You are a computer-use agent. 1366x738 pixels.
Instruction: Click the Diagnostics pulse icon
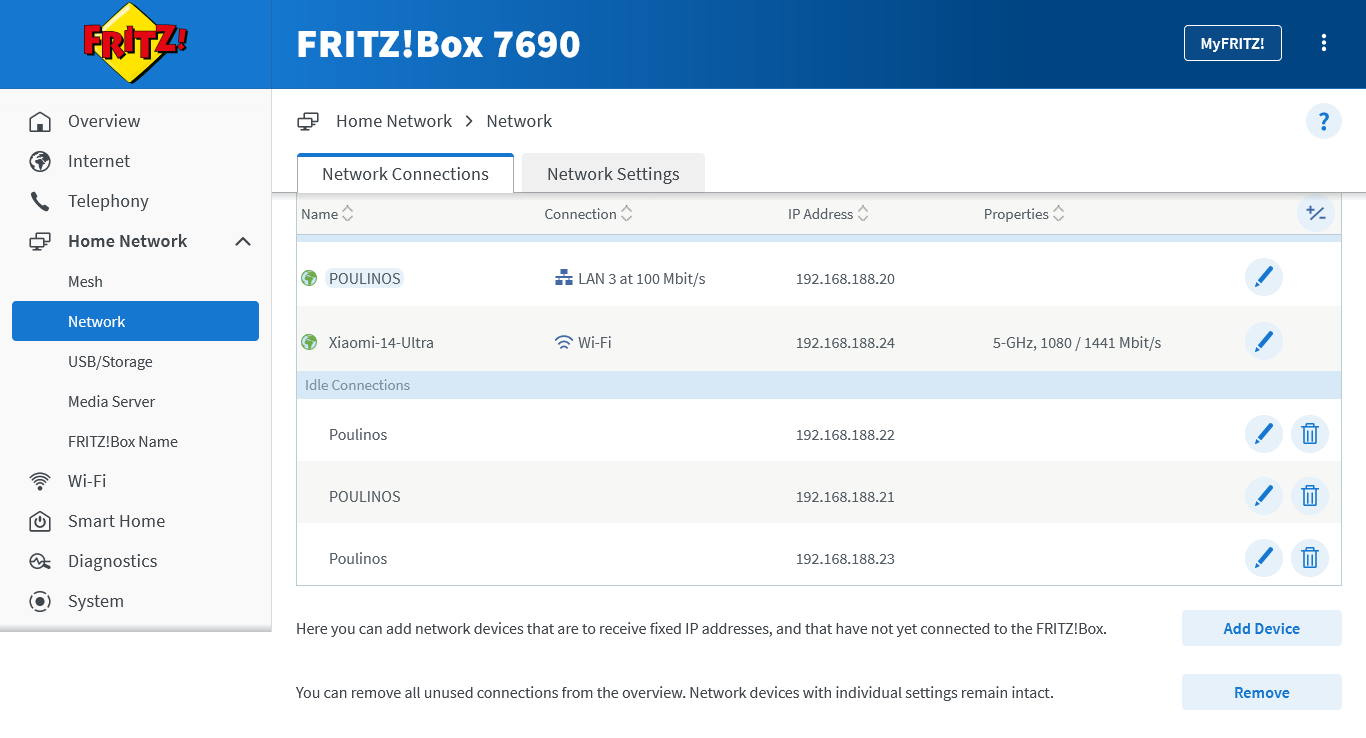40,561
